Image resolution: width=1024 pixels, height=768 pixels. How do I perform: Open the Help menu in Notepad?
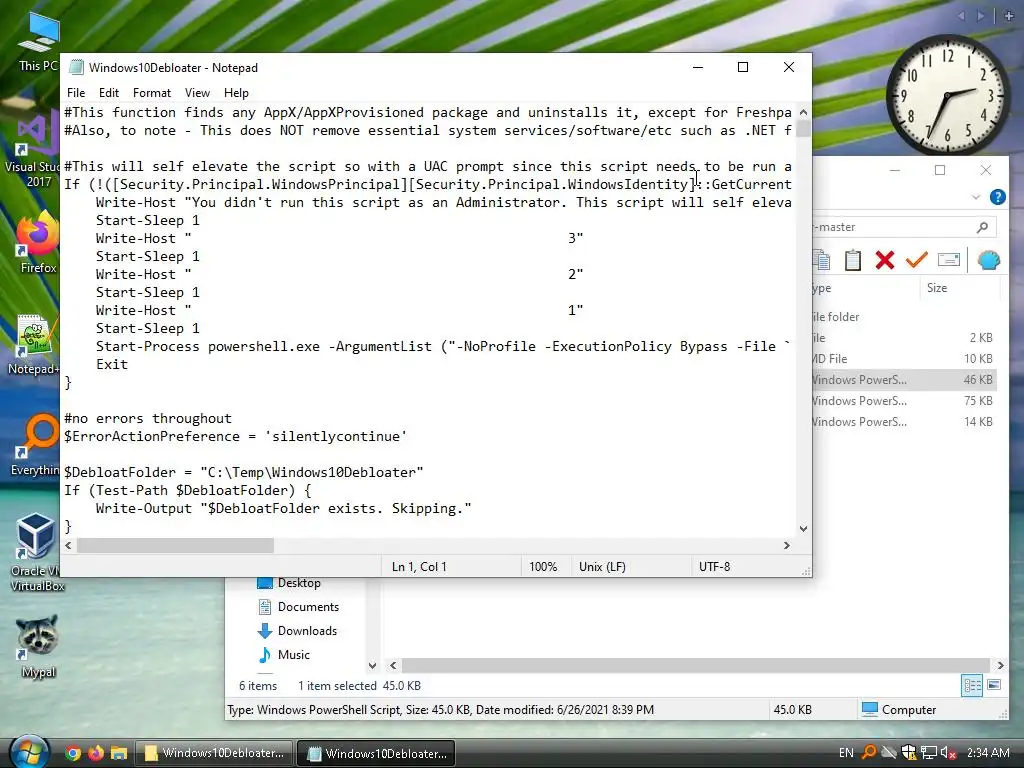[236, 93]
